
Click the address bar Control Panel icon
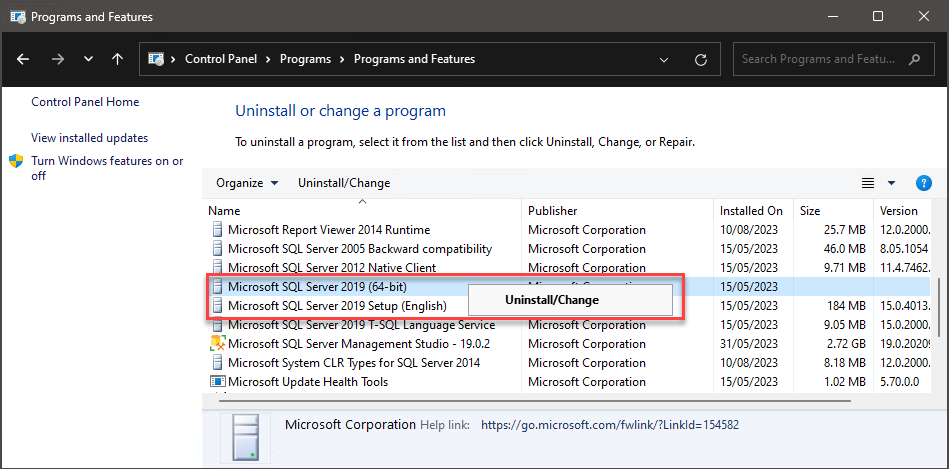coord(156,59)
